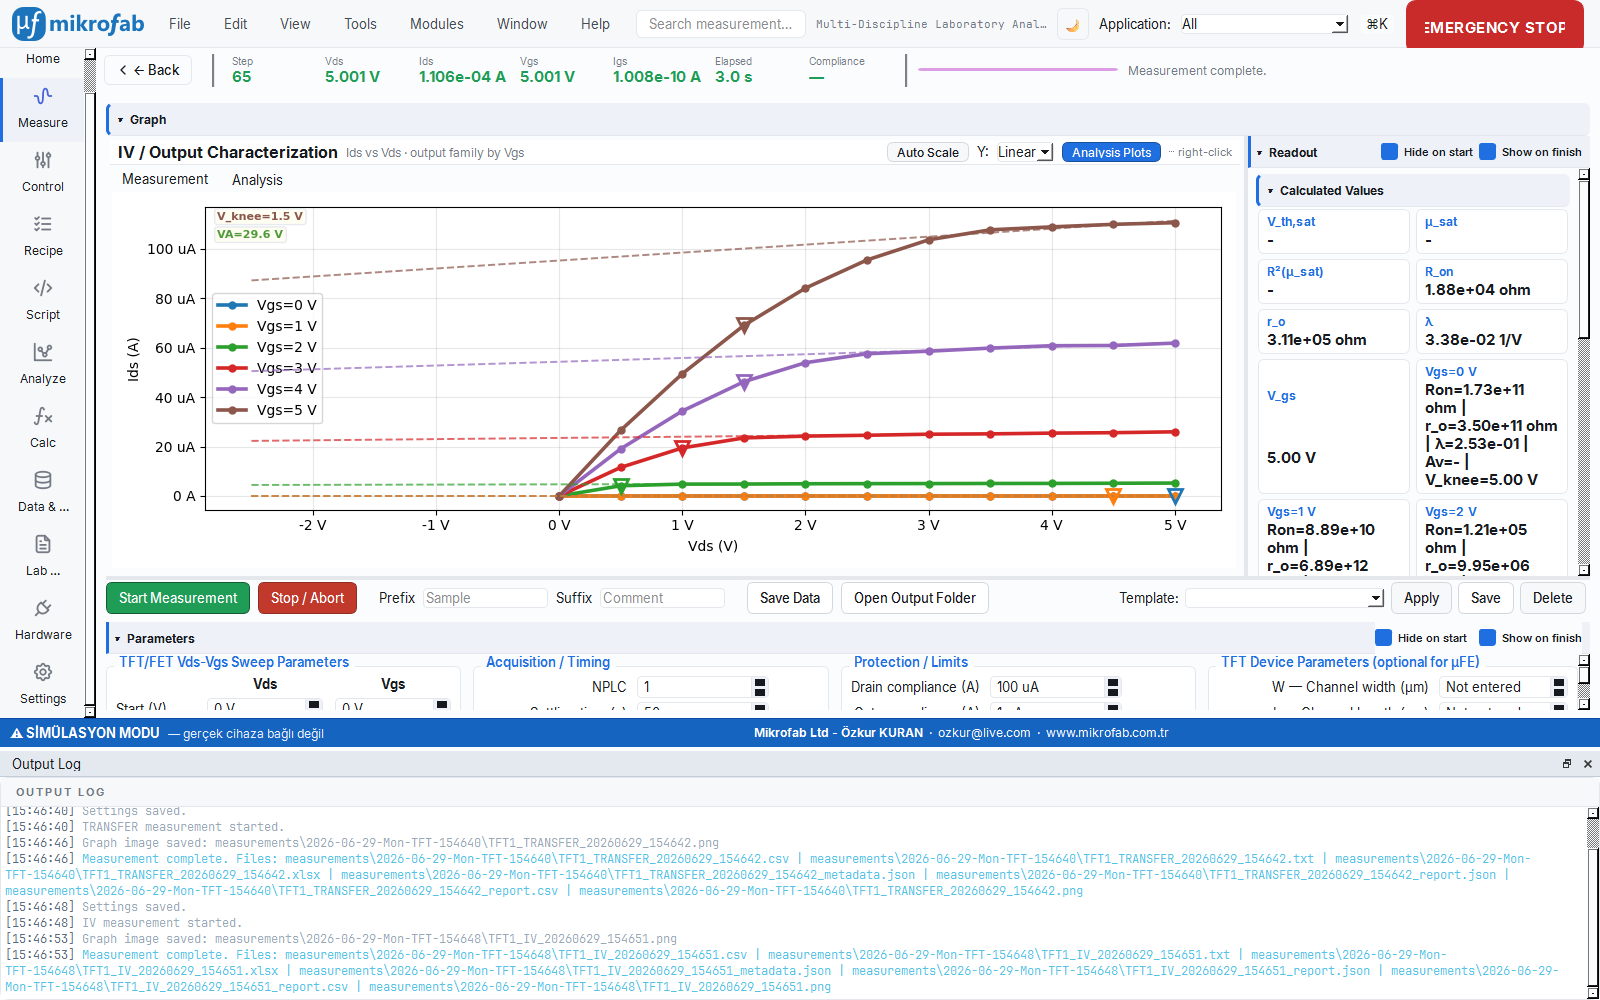1600x1000 pixels.
Task: Collapse the Graph section
Action: pyautogui.click(x=120, y=120)
